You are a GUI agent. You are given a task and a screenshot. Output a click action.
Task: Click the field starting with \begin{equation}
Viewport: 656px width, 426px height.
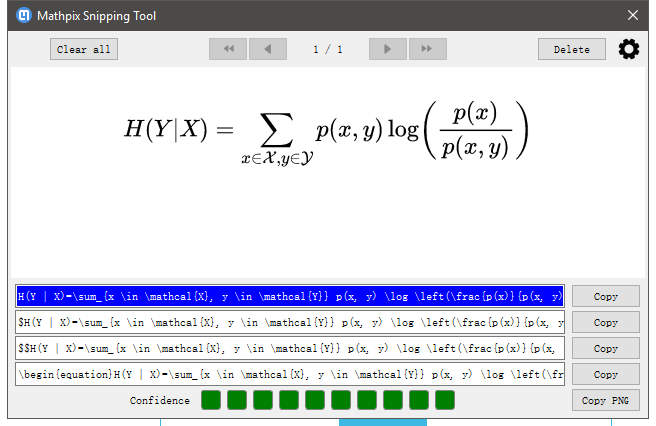coord(290,374)
